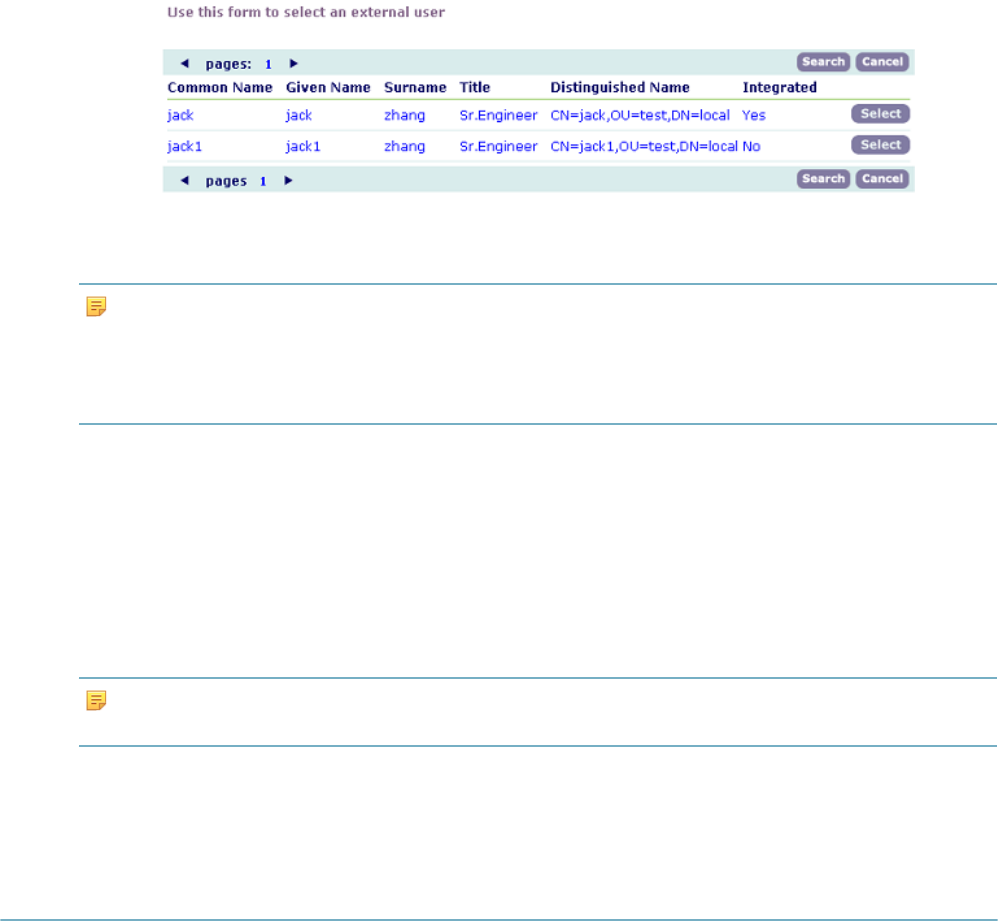Click given name 'jack' in first row
This screenshot has height=921, width=998.
299,115
